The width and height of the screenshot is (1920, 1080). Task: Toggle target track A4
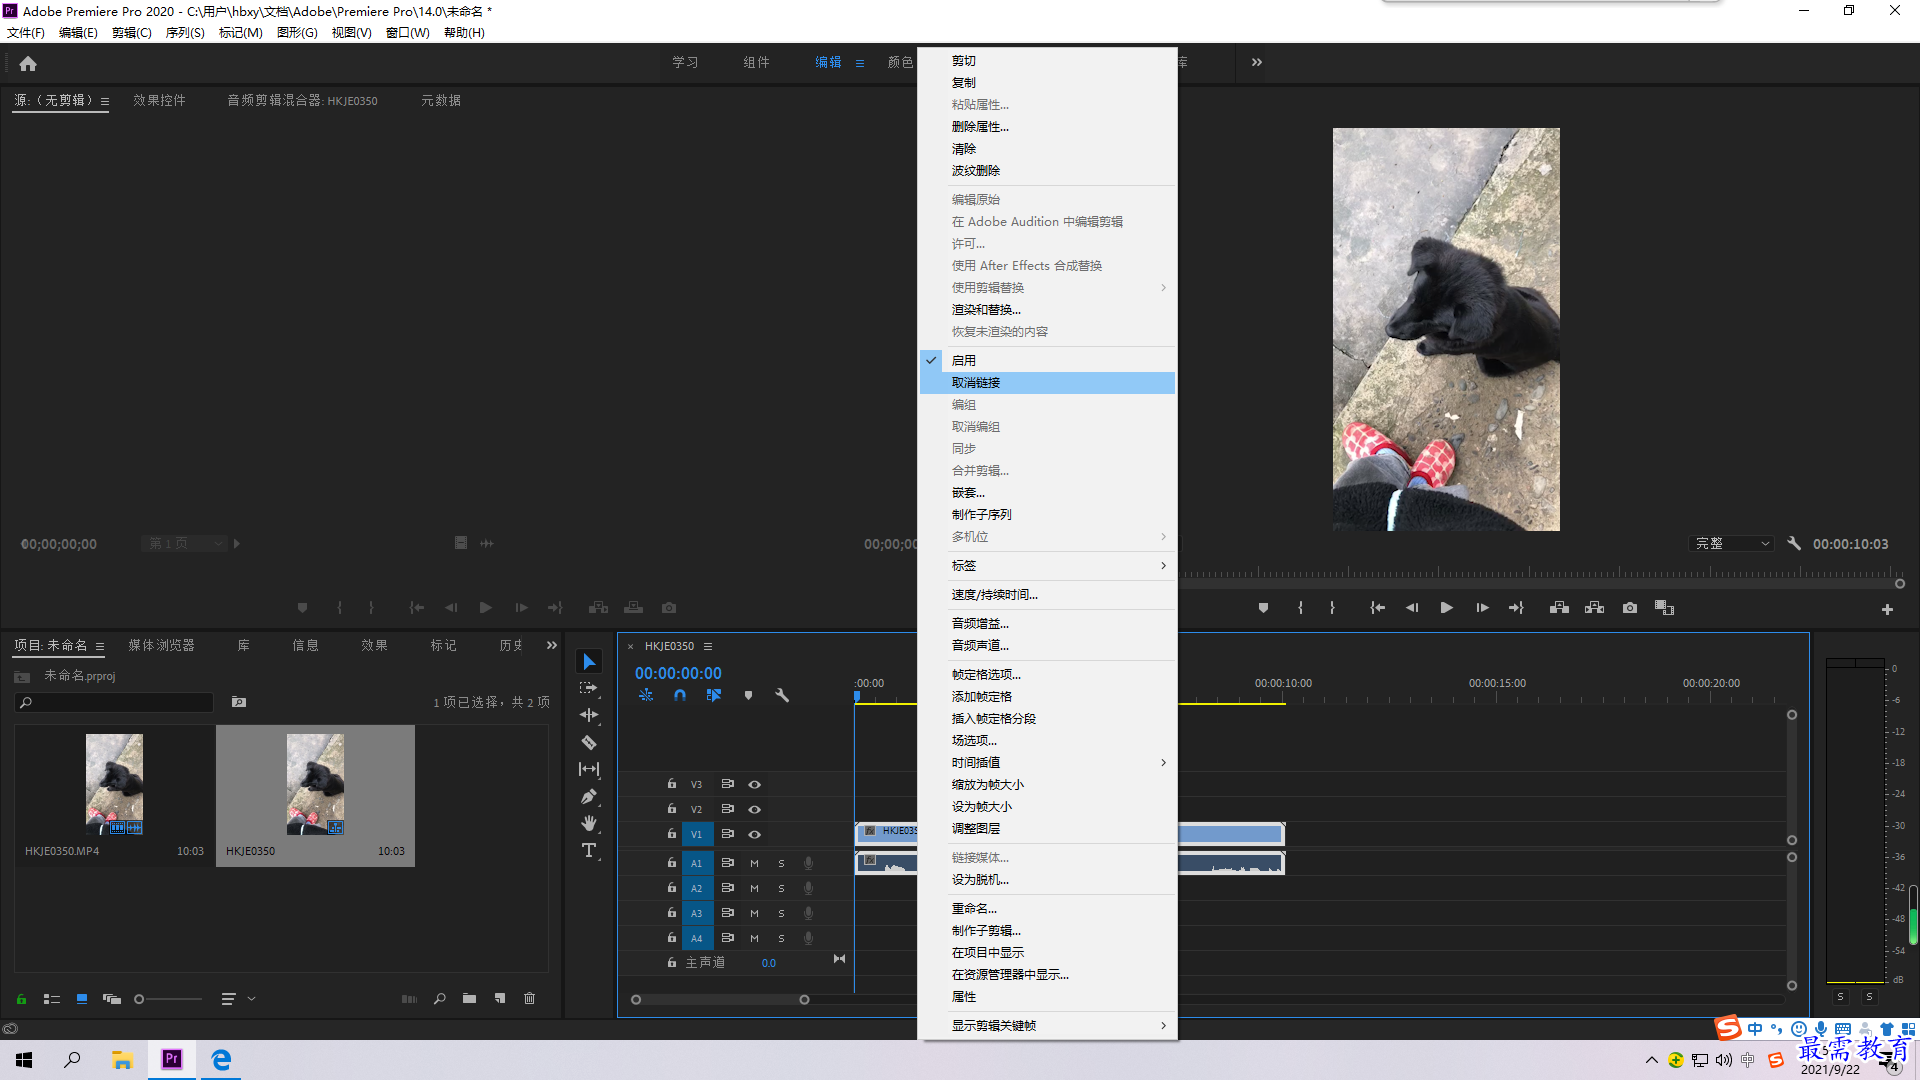click(x=697, y=938)
